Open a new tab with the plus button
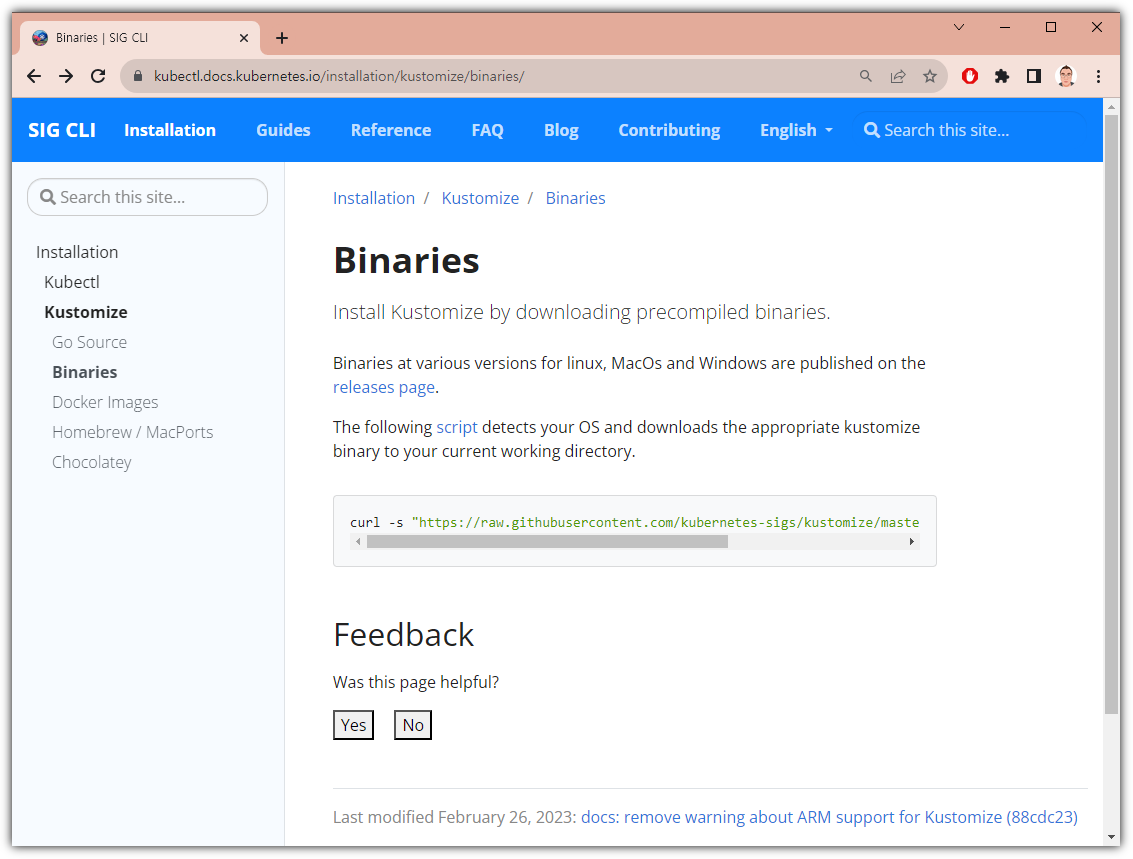Screen dimensions: 1133x859 coord(282,38)
